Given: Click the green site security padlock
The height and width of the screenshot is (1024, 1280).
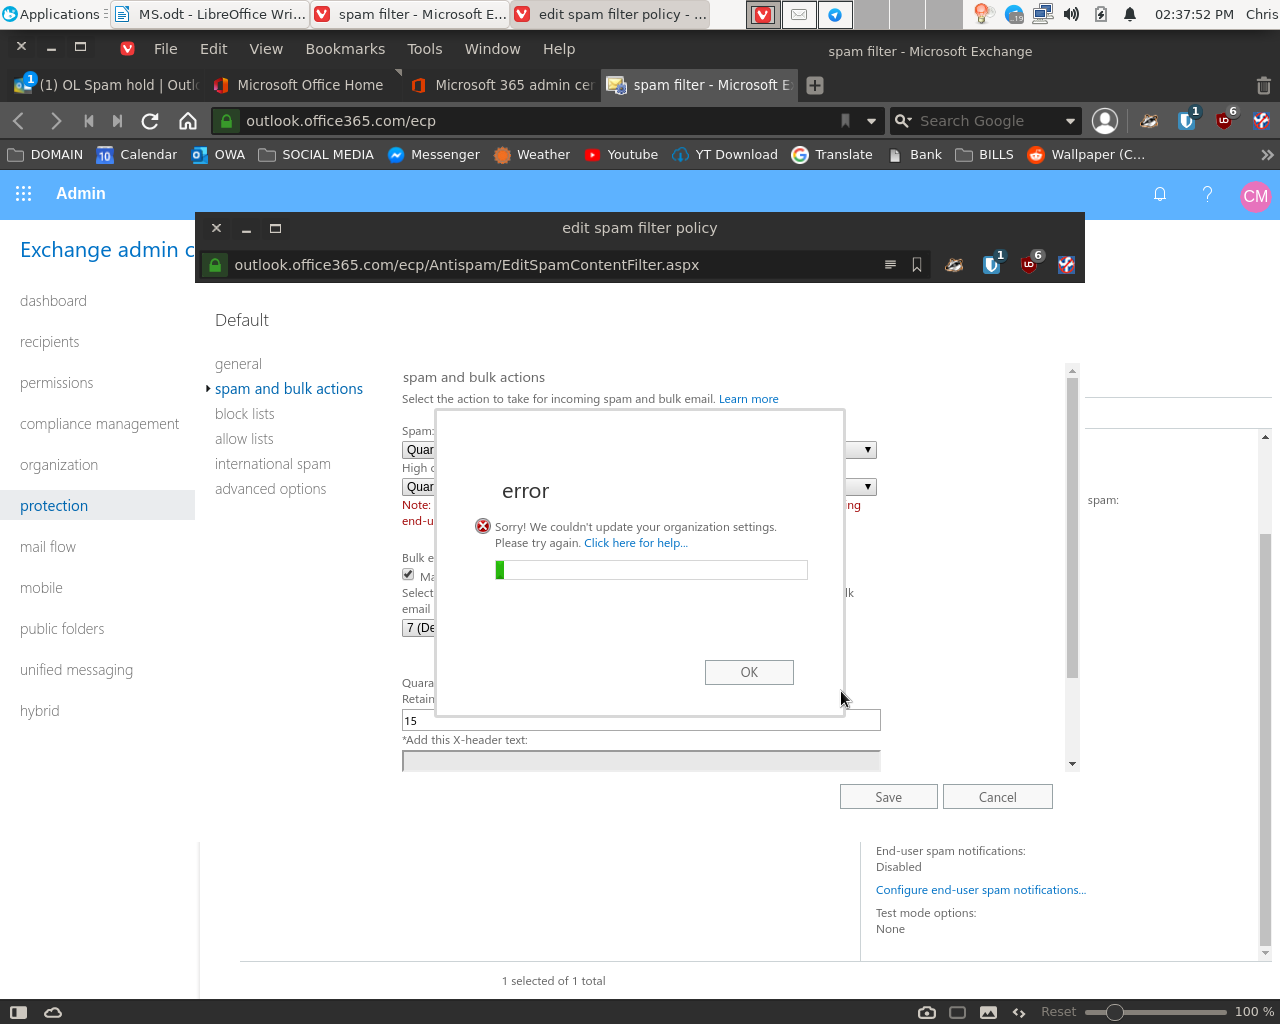Looking at the screenshot, I should click(x=227, y=121).
